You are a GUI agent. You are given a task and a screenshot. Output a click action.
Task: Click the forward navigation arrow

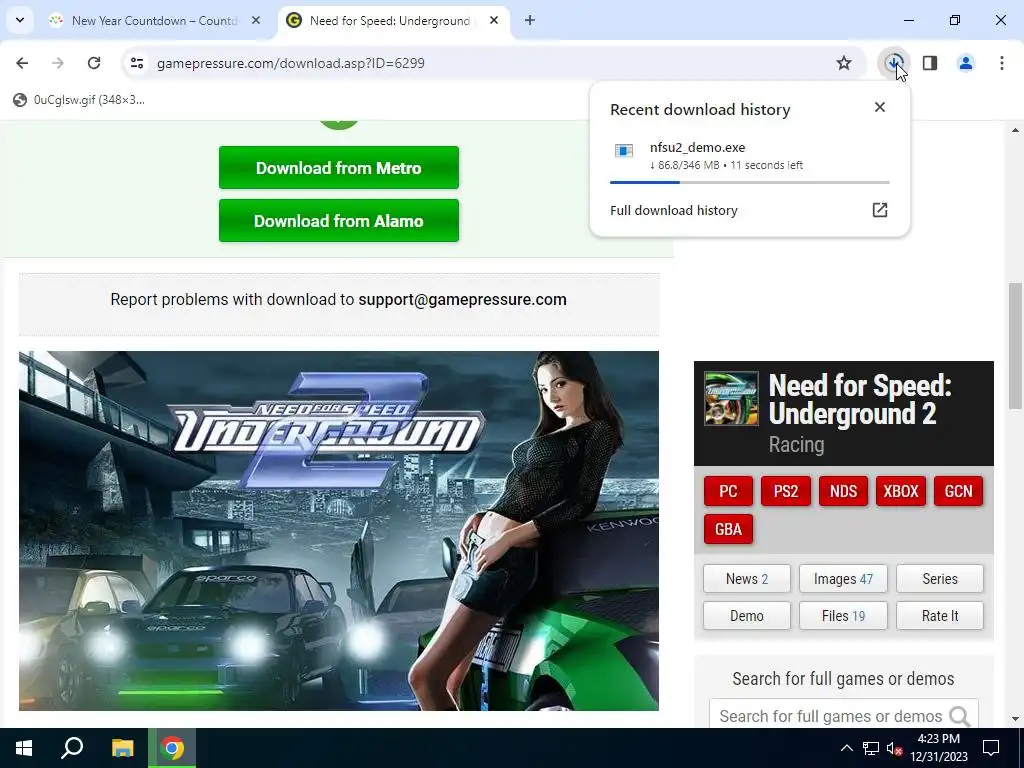(x=57, y=63)
